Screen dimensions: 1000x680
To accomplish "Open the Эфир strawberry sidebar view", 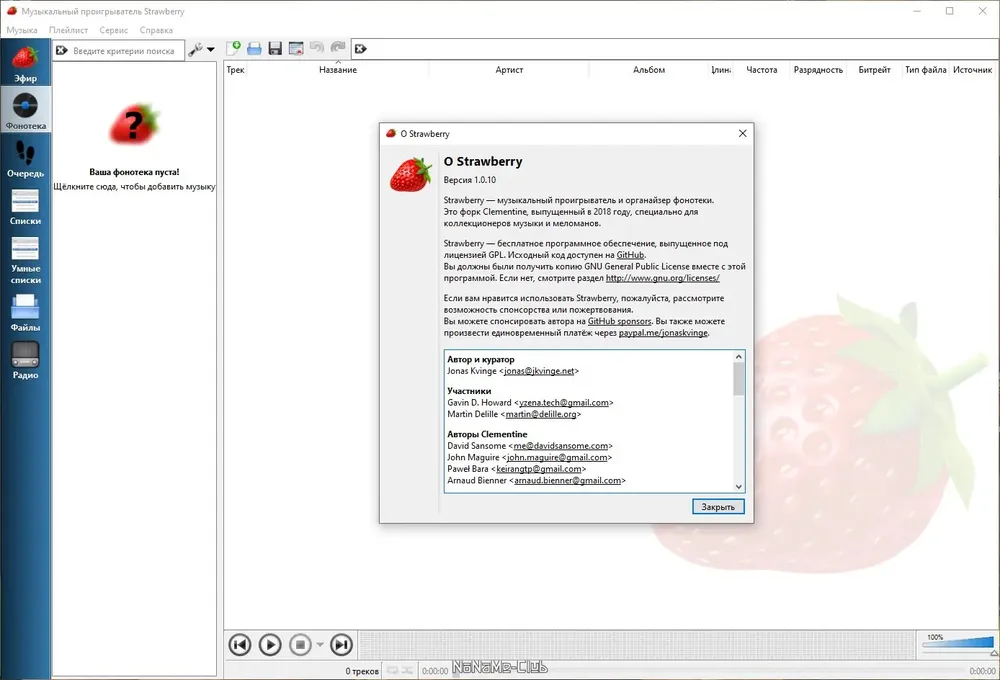I will (26, 63).
